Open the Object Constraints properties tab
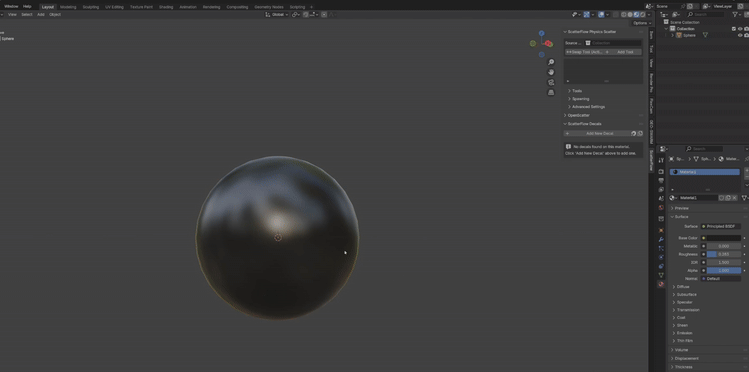 pos(661,266)
